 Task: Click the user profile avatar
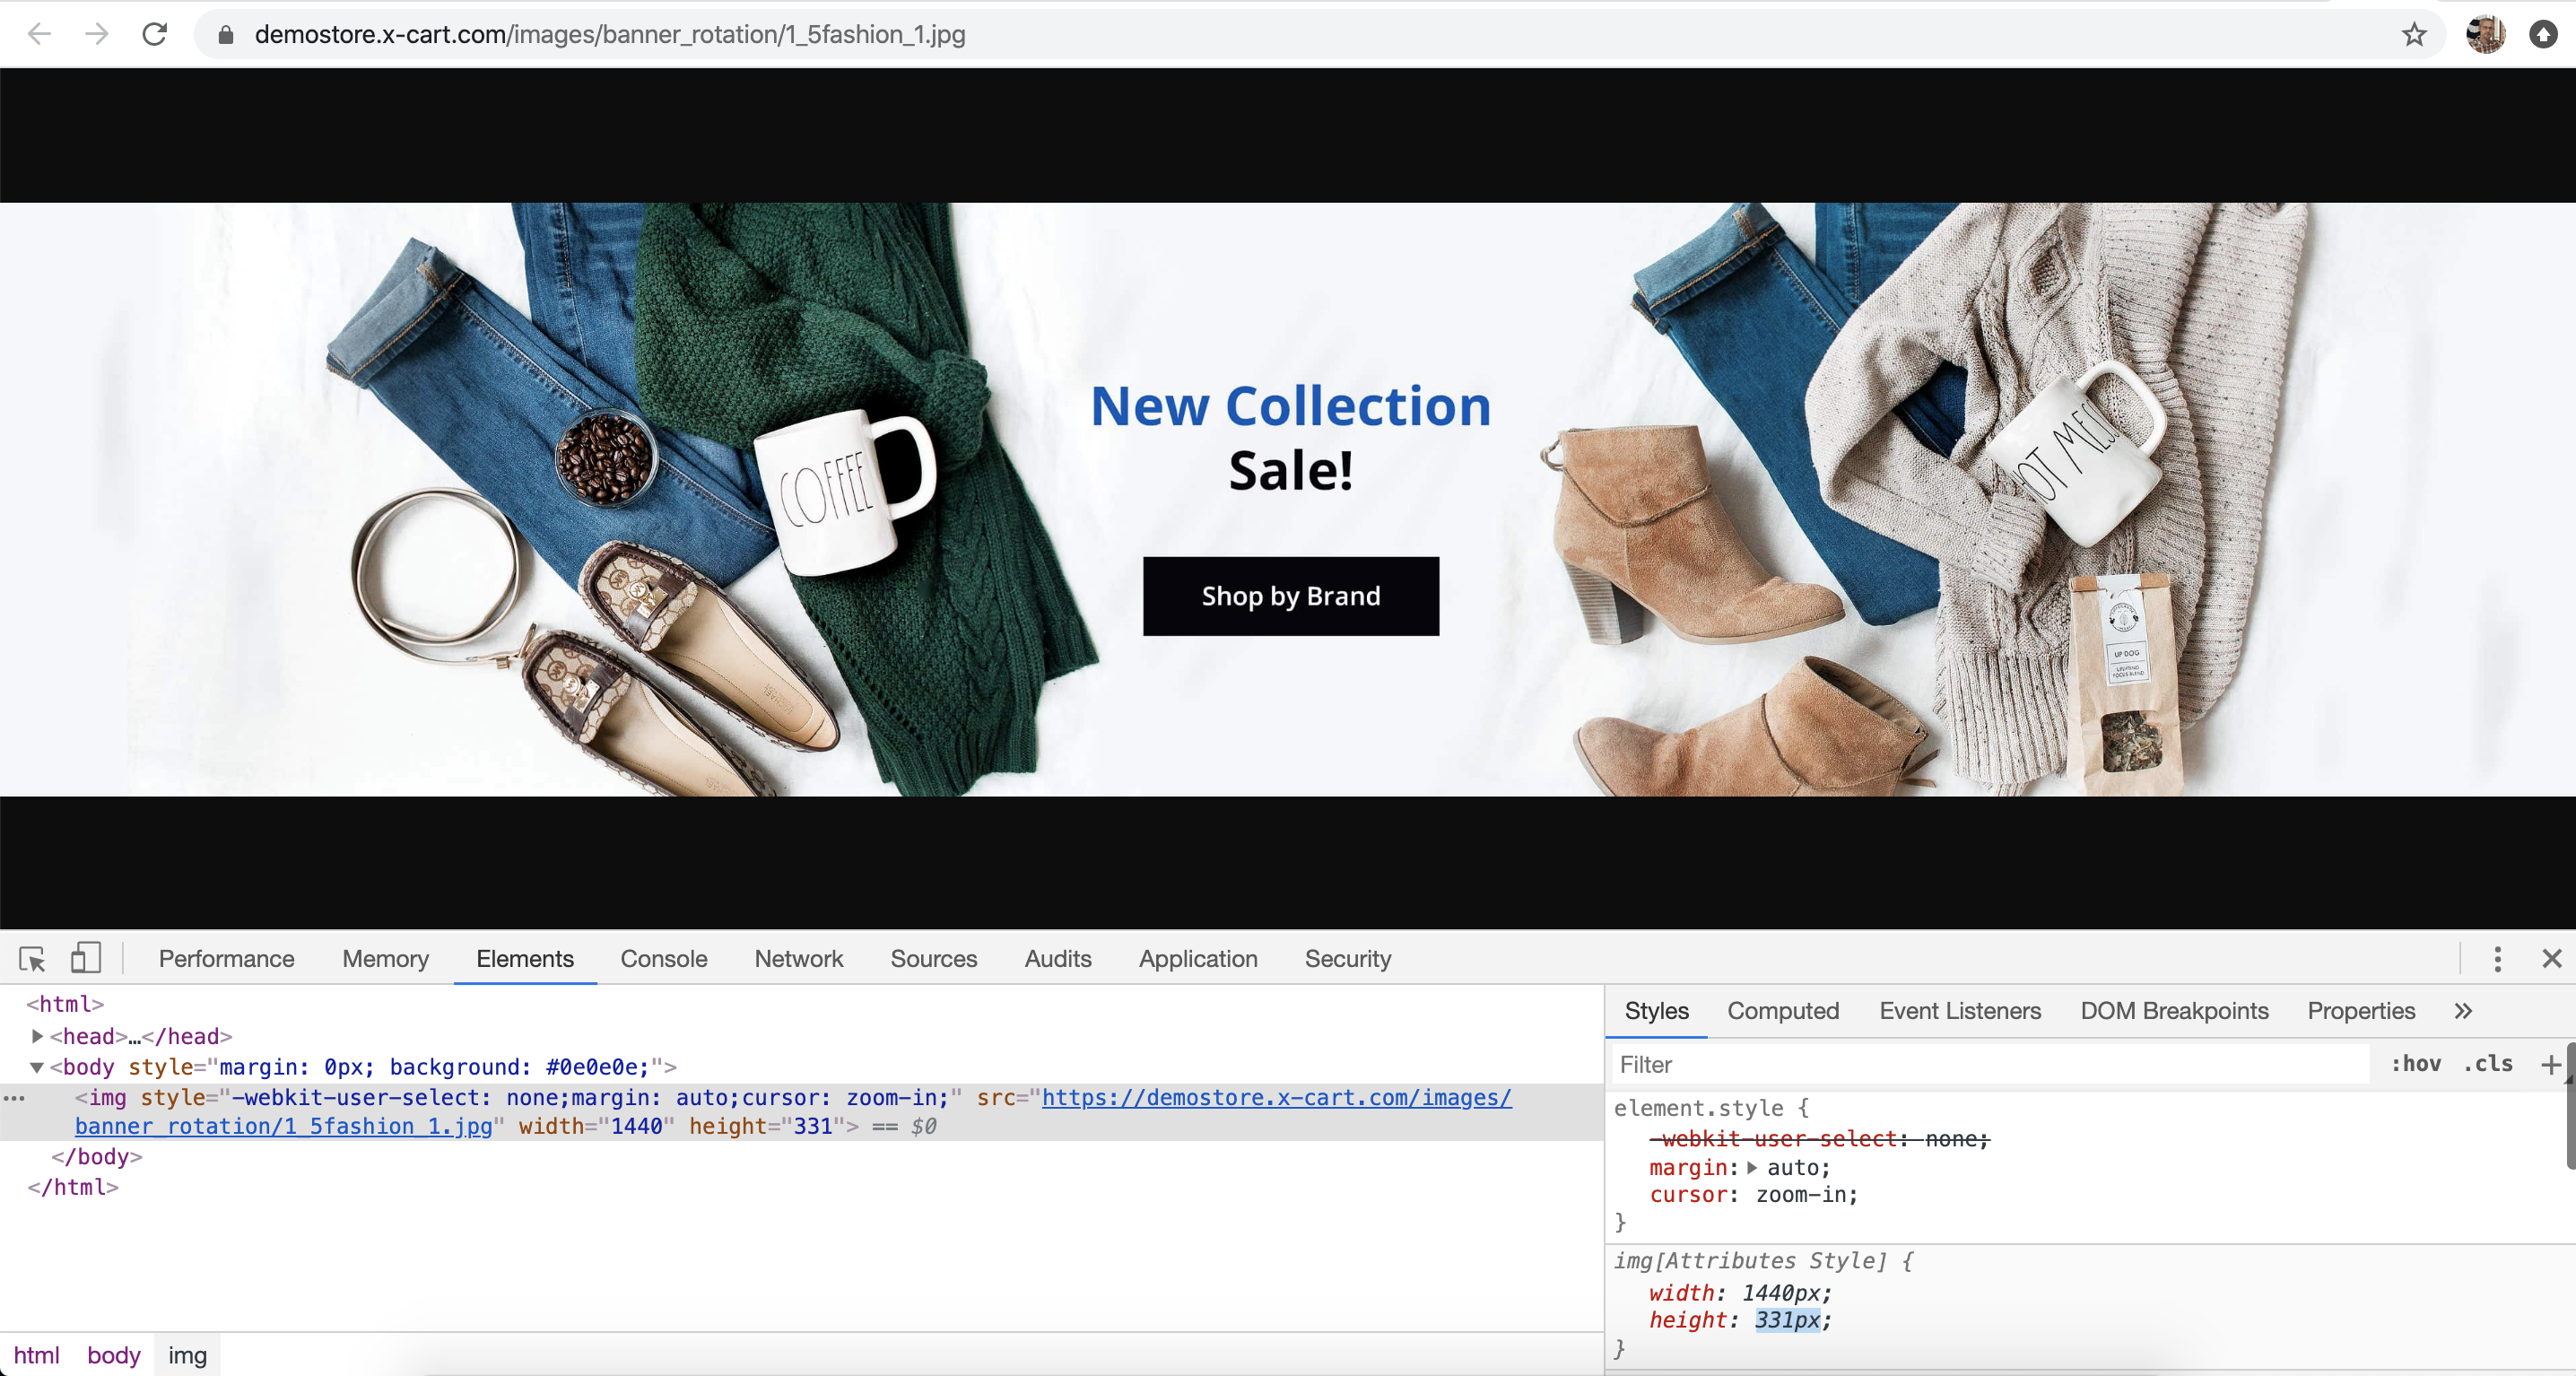tap(2485, 35)
